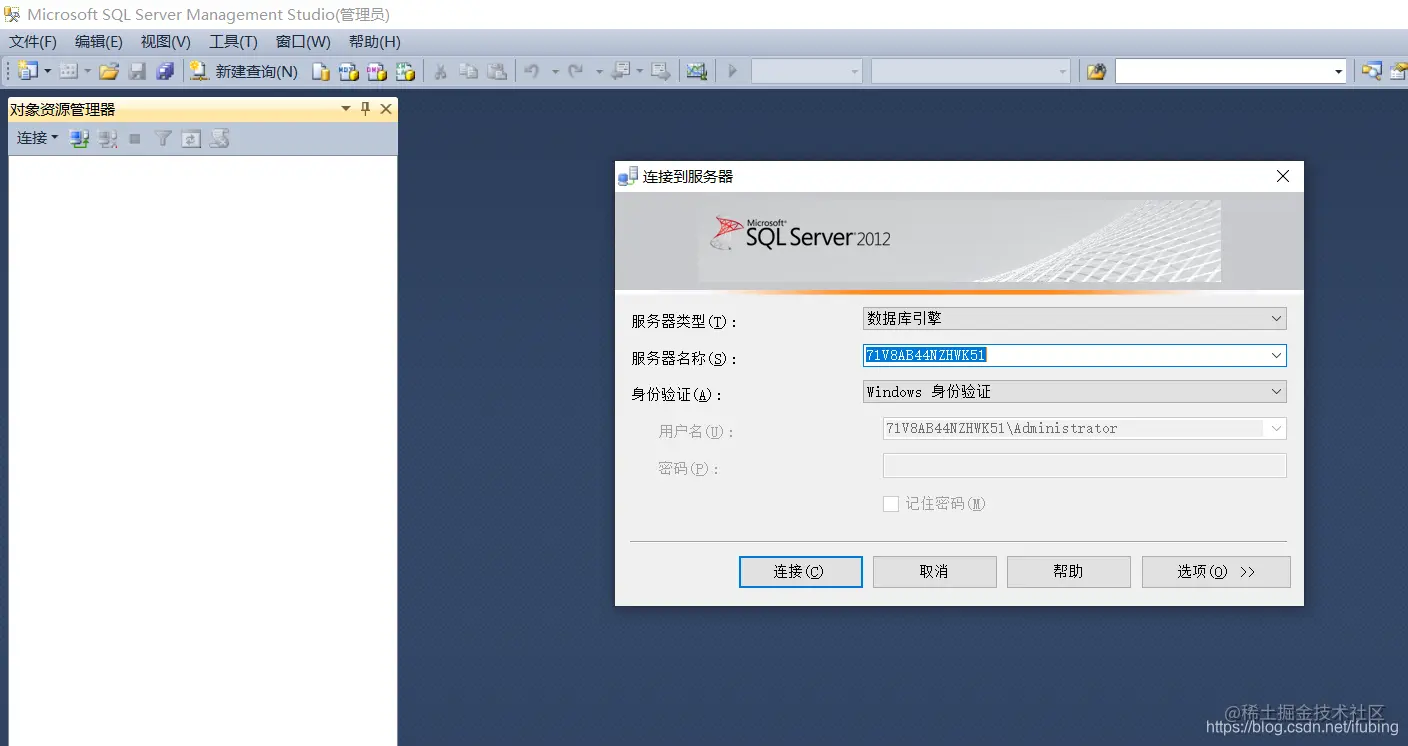The image size is (1408, 746).
Task: Open the 文件(F) menu
Action: [x=33, y=42]
